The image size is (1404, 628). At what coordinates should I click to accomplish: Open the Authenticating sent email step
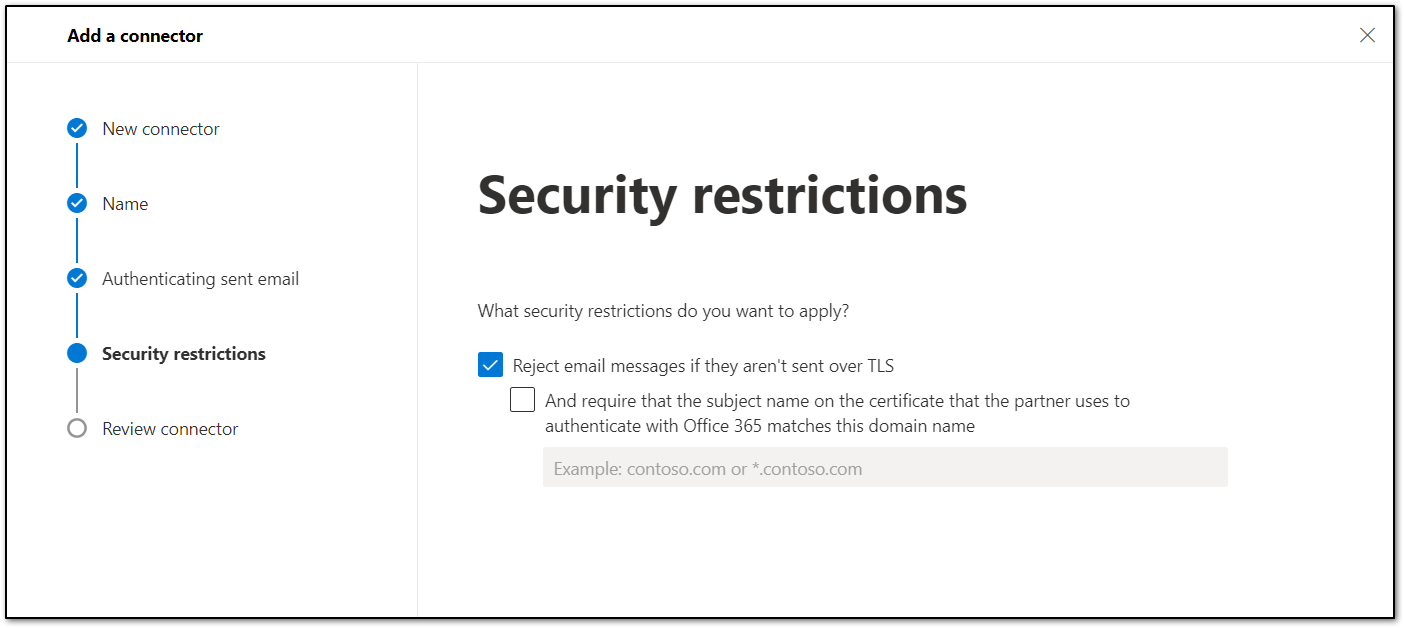[200, 278]
